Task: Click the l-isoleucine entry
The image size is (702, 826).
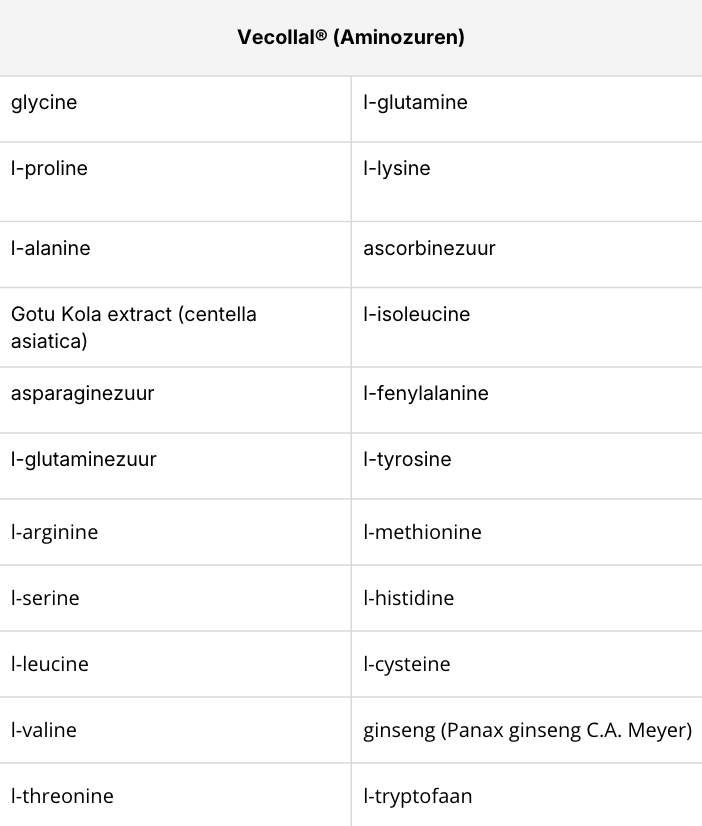Action: tap(416, 314)
